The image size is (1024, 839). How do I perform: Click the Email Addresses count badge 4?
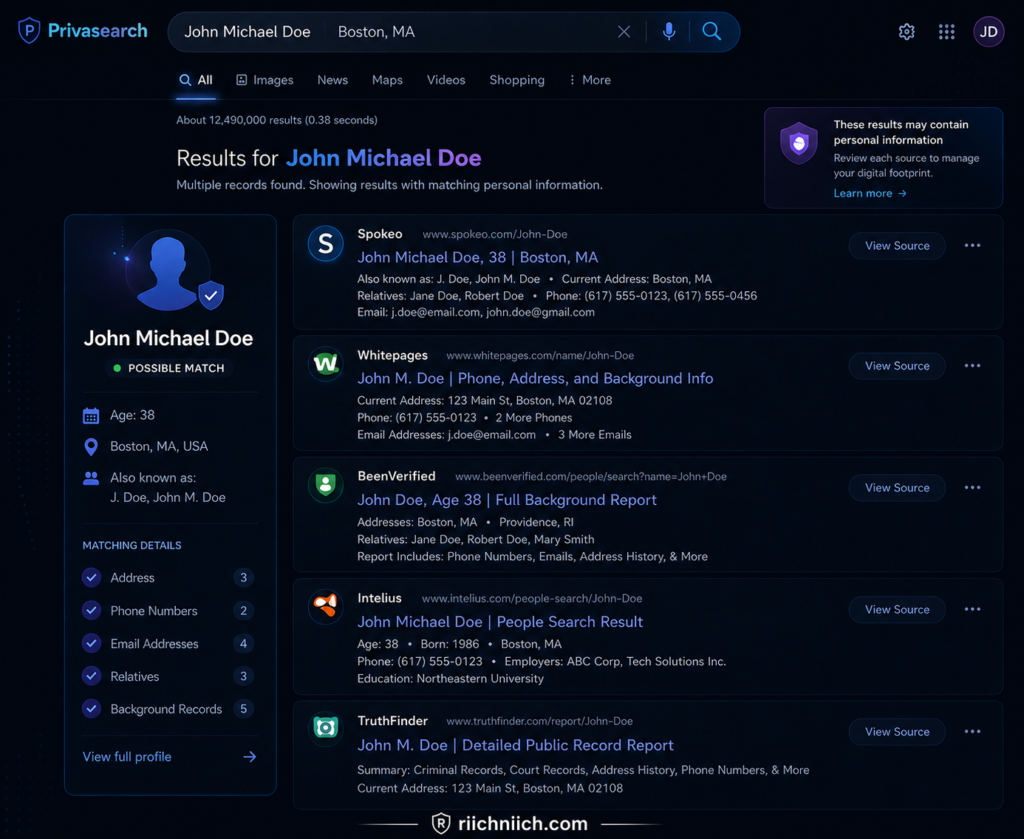click(x=244, y=643)
